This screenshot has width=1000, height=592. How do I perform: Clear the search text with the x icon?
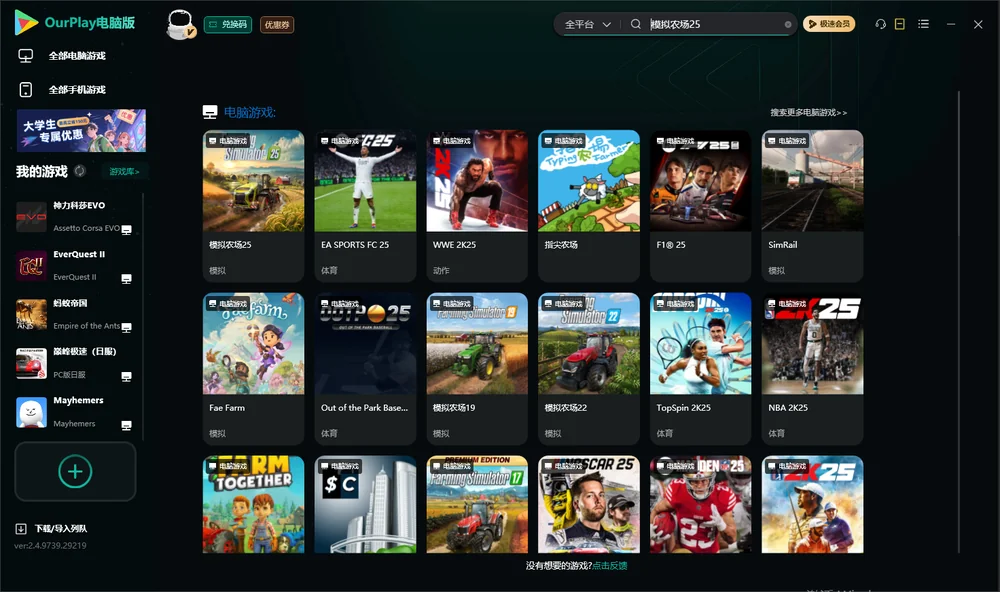[x=788, y=24]
